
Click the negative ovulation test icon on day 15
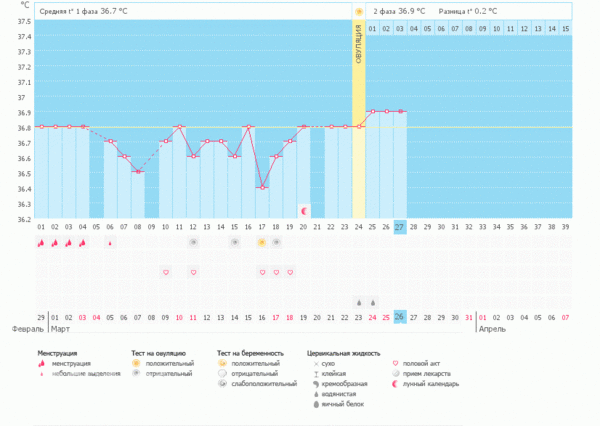point(235,242)
